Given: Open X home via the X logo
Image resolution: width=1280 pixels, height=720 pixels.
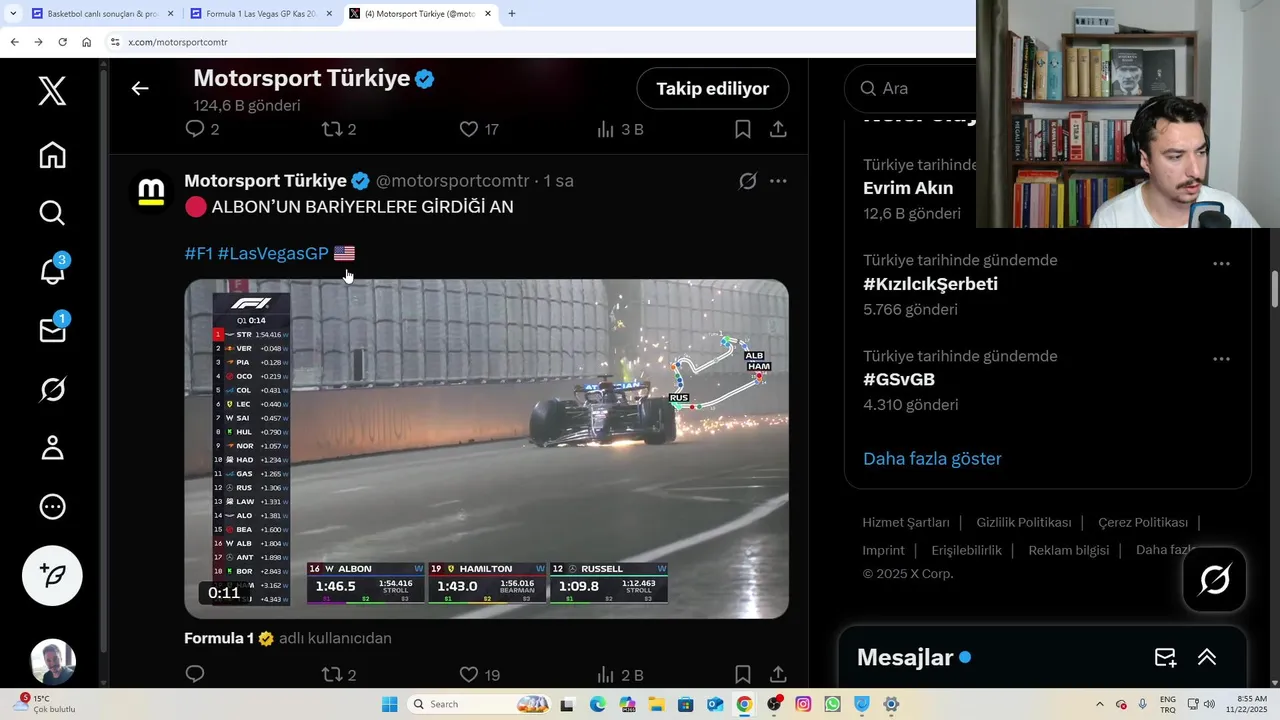Looking at the screenshot, I should 52,91.
